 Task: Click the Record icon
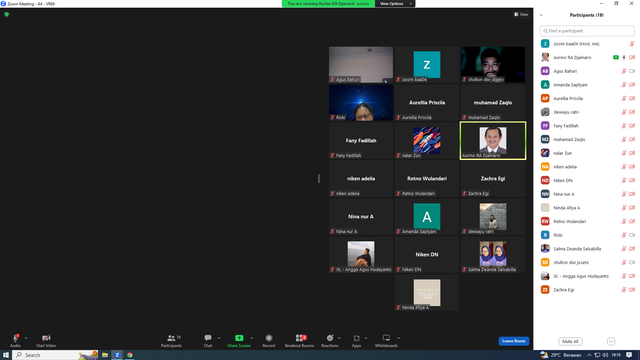point(269,338)
